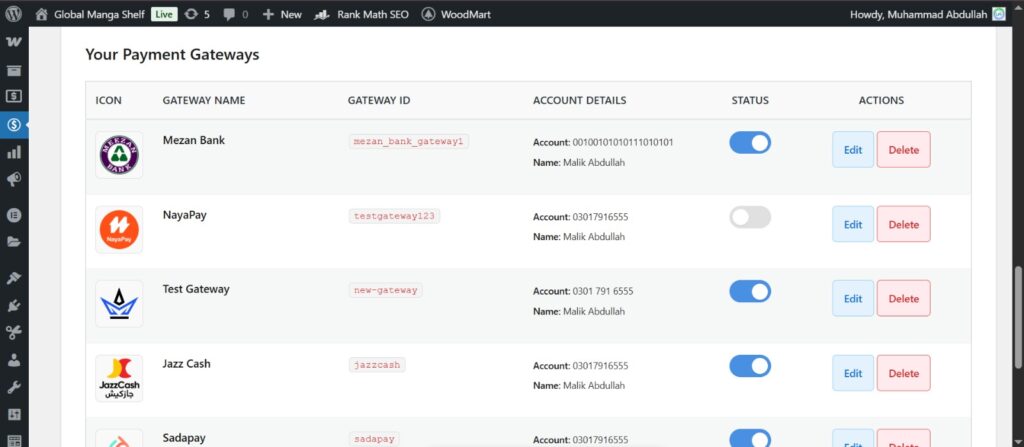Click the ACCOUNT DETAILS column header
This screenshot has height=447, width=1024.
579,101
